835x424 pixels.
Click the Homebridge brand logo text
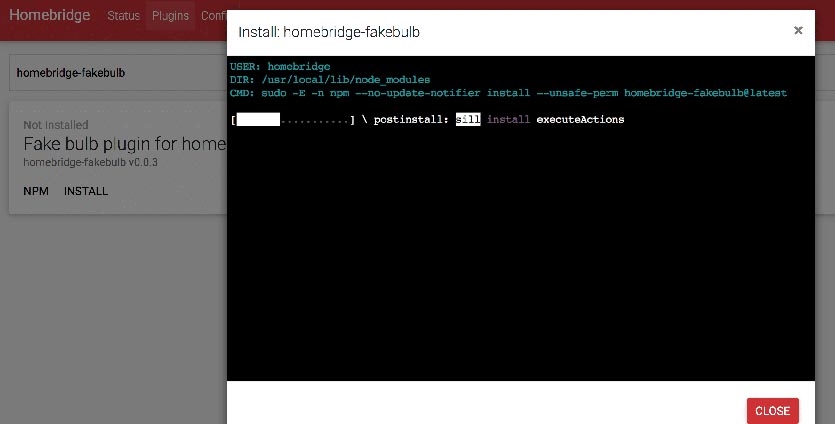tap(50, 15)
